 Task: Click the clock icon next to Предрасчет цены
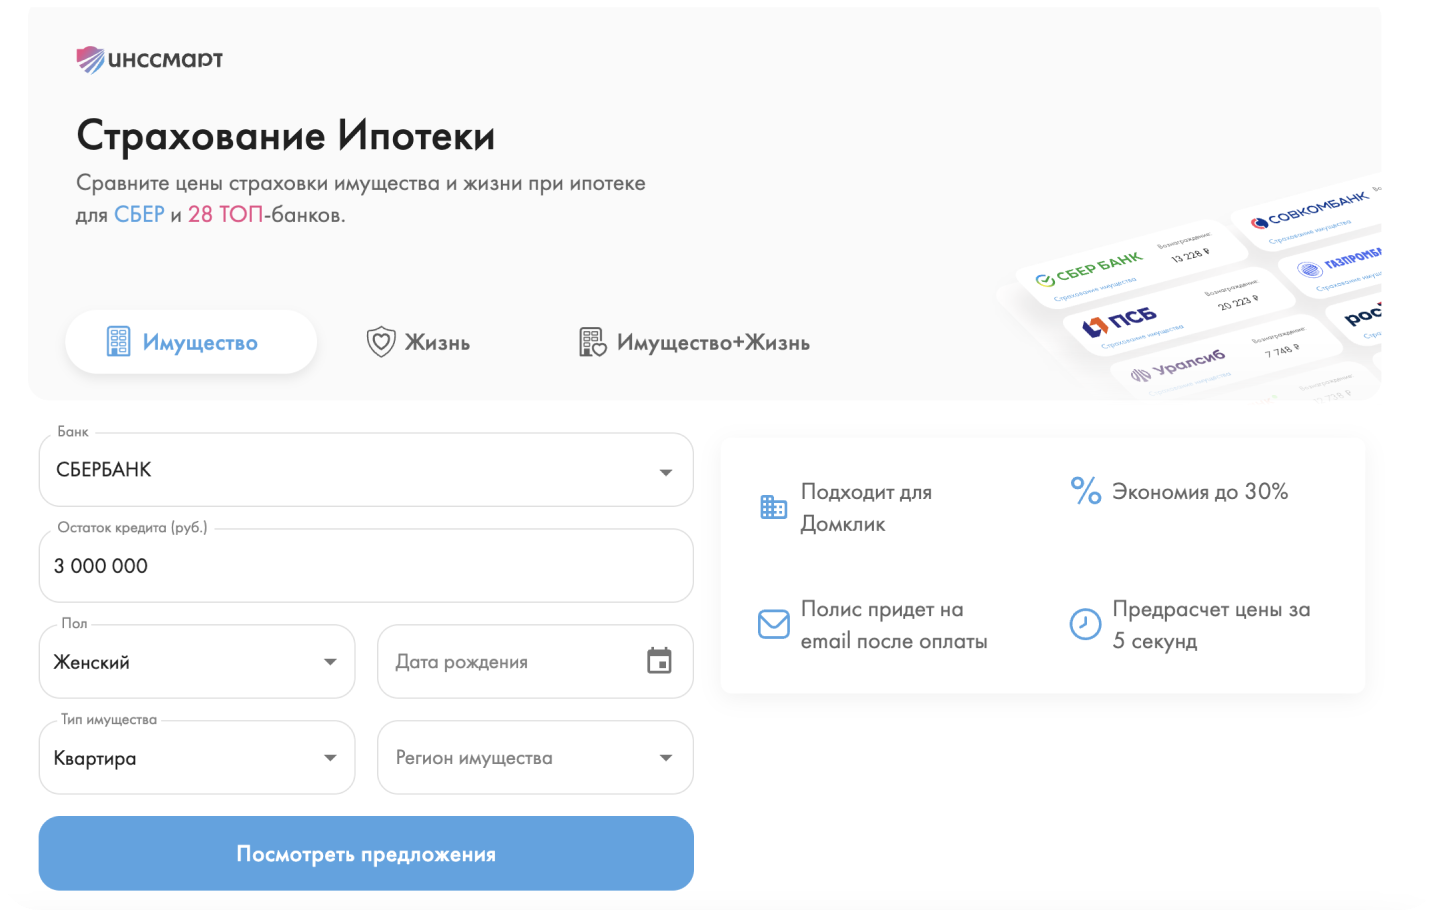[1085, 624]
